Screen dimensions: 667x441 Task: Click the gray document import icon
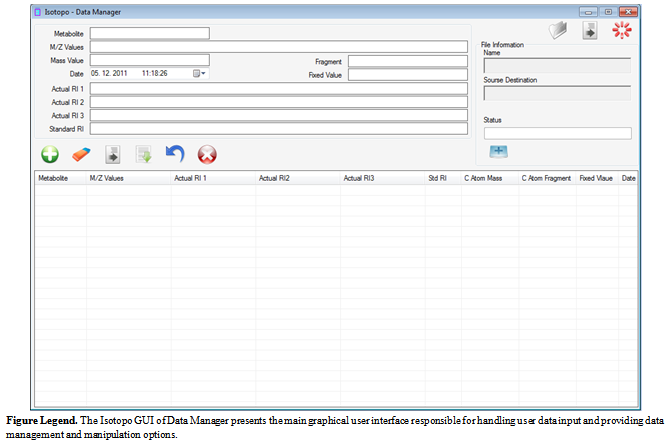113,154
